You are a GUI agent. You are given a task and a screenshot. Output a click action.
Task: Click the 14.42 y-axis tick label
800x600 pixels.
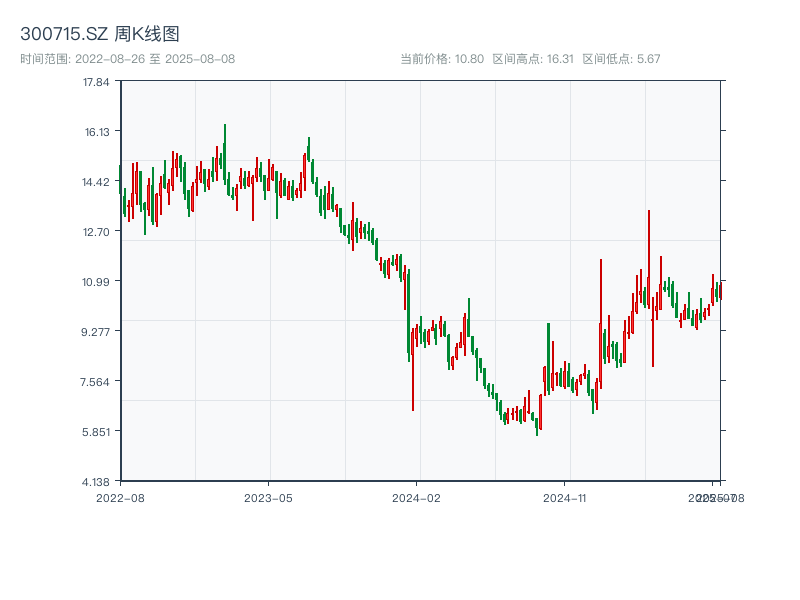pos(96,182)
